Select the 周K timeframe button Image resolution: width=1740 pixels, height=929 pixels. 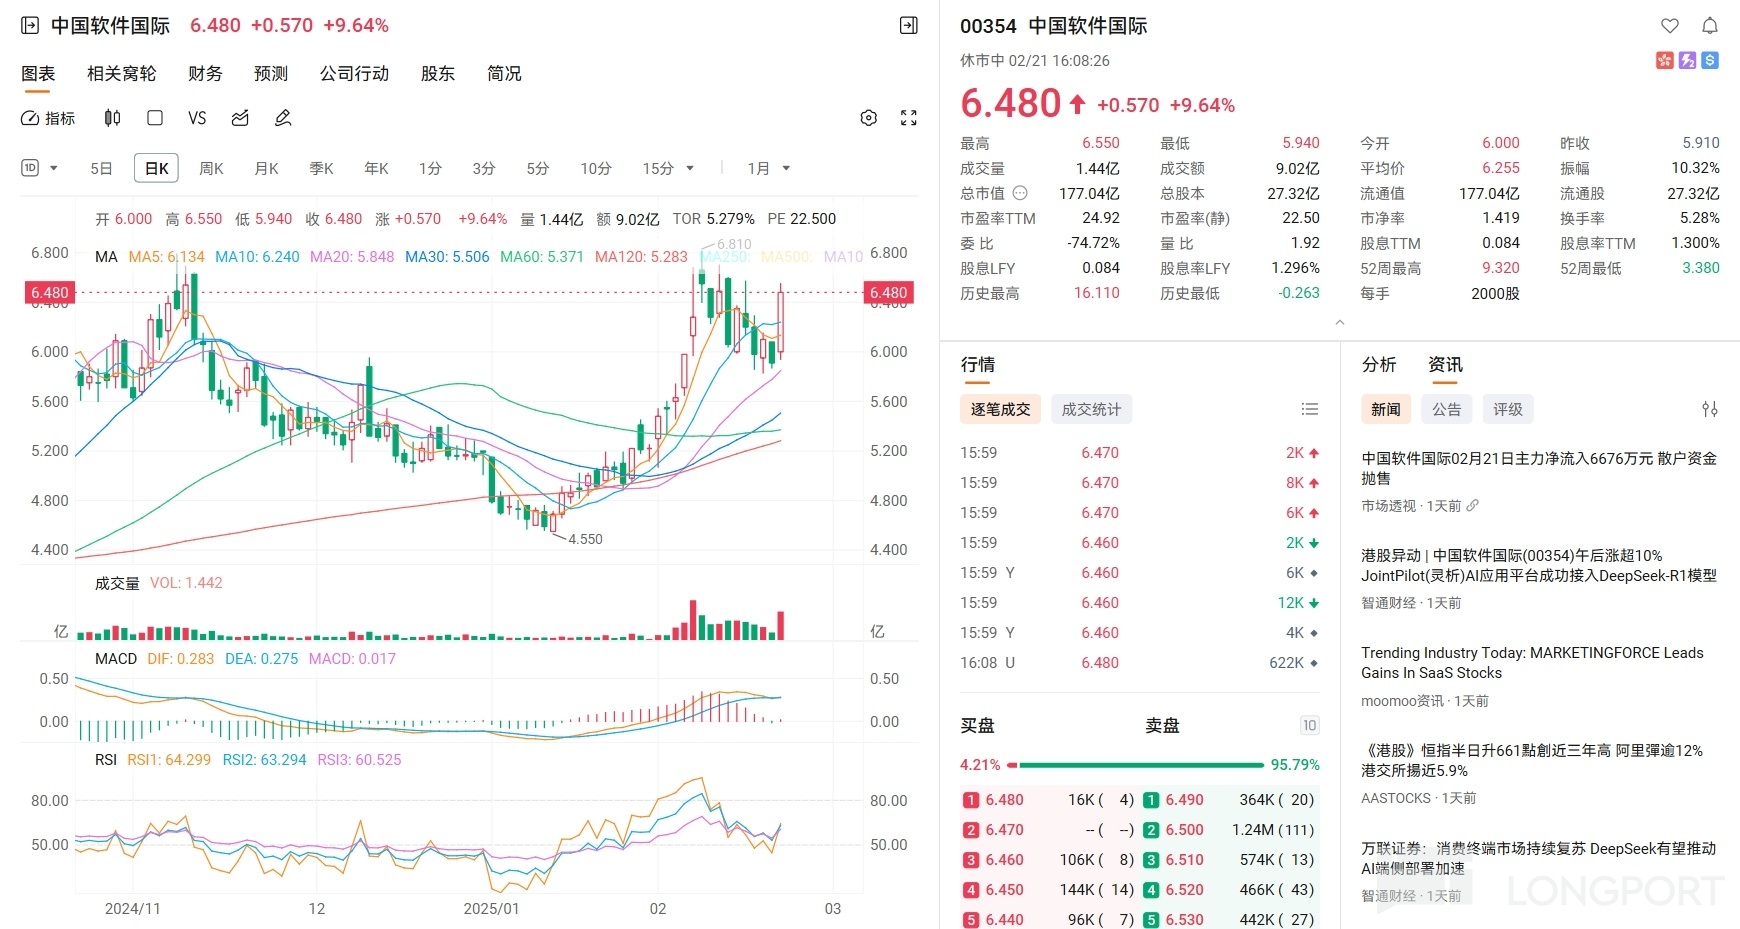[211, 168]
